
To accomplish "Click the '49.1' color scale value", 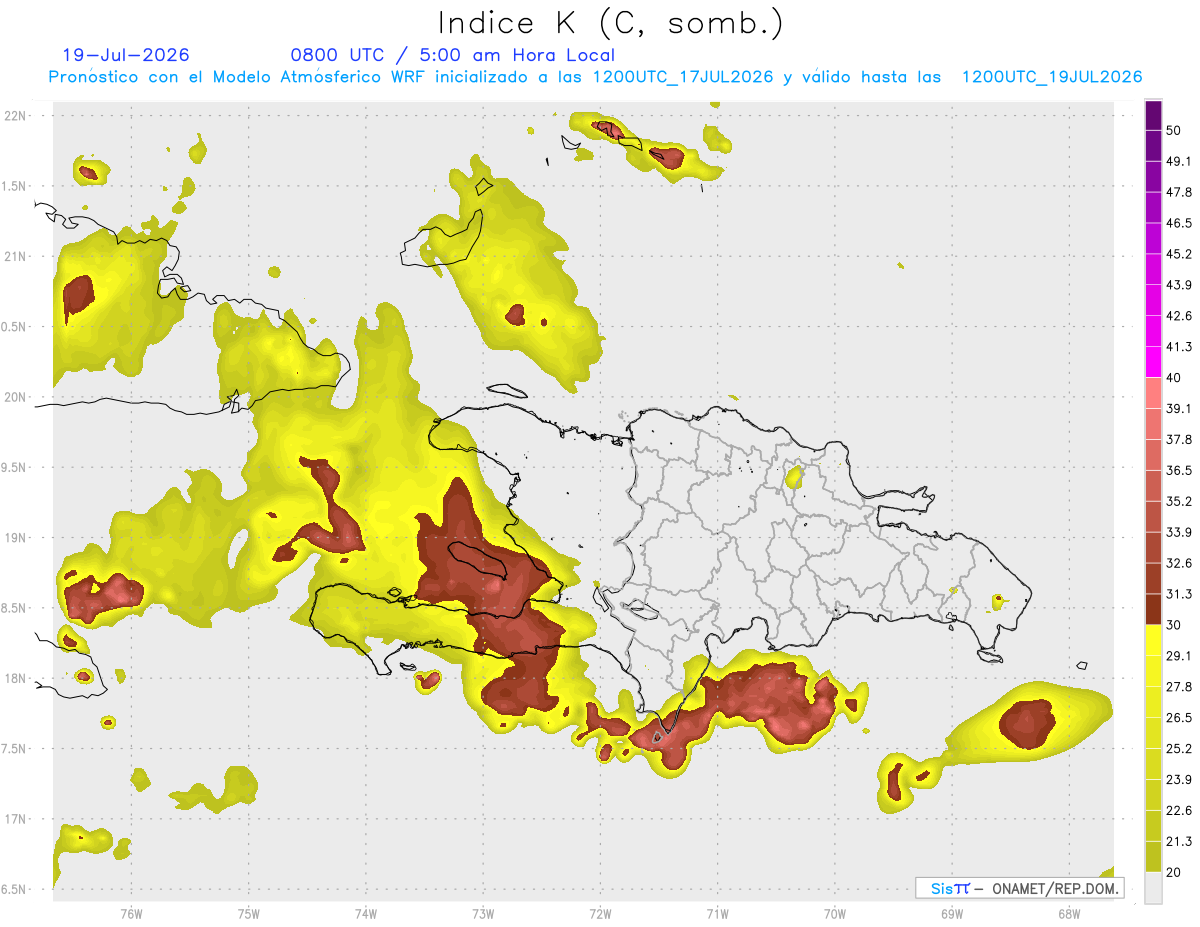I will (1179, 161).
